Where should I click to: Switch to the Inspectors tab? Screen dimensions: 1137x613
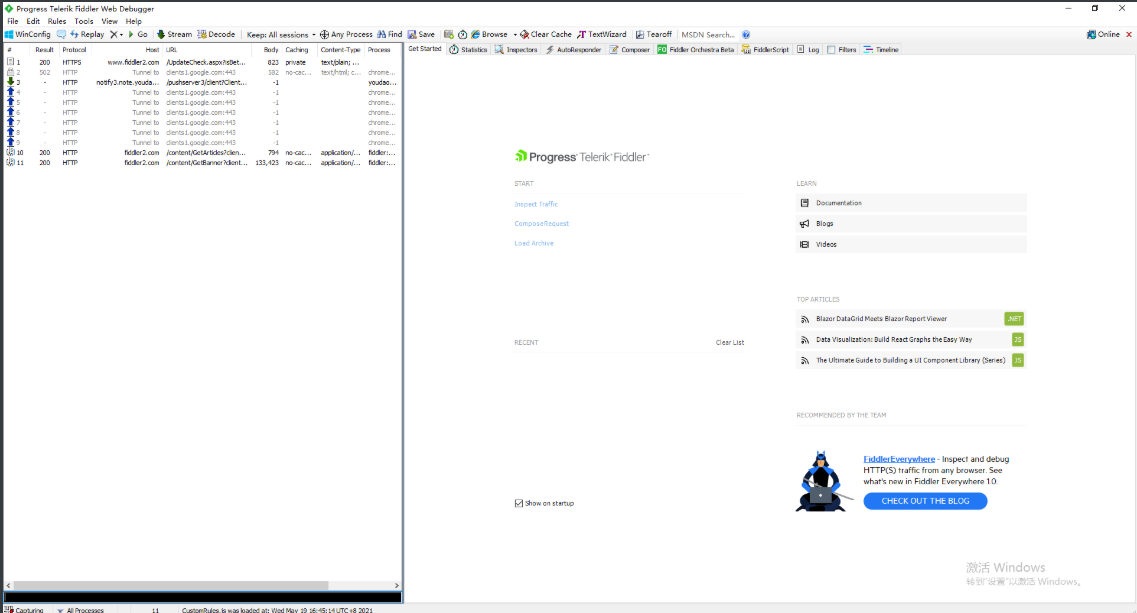(516, 49)
